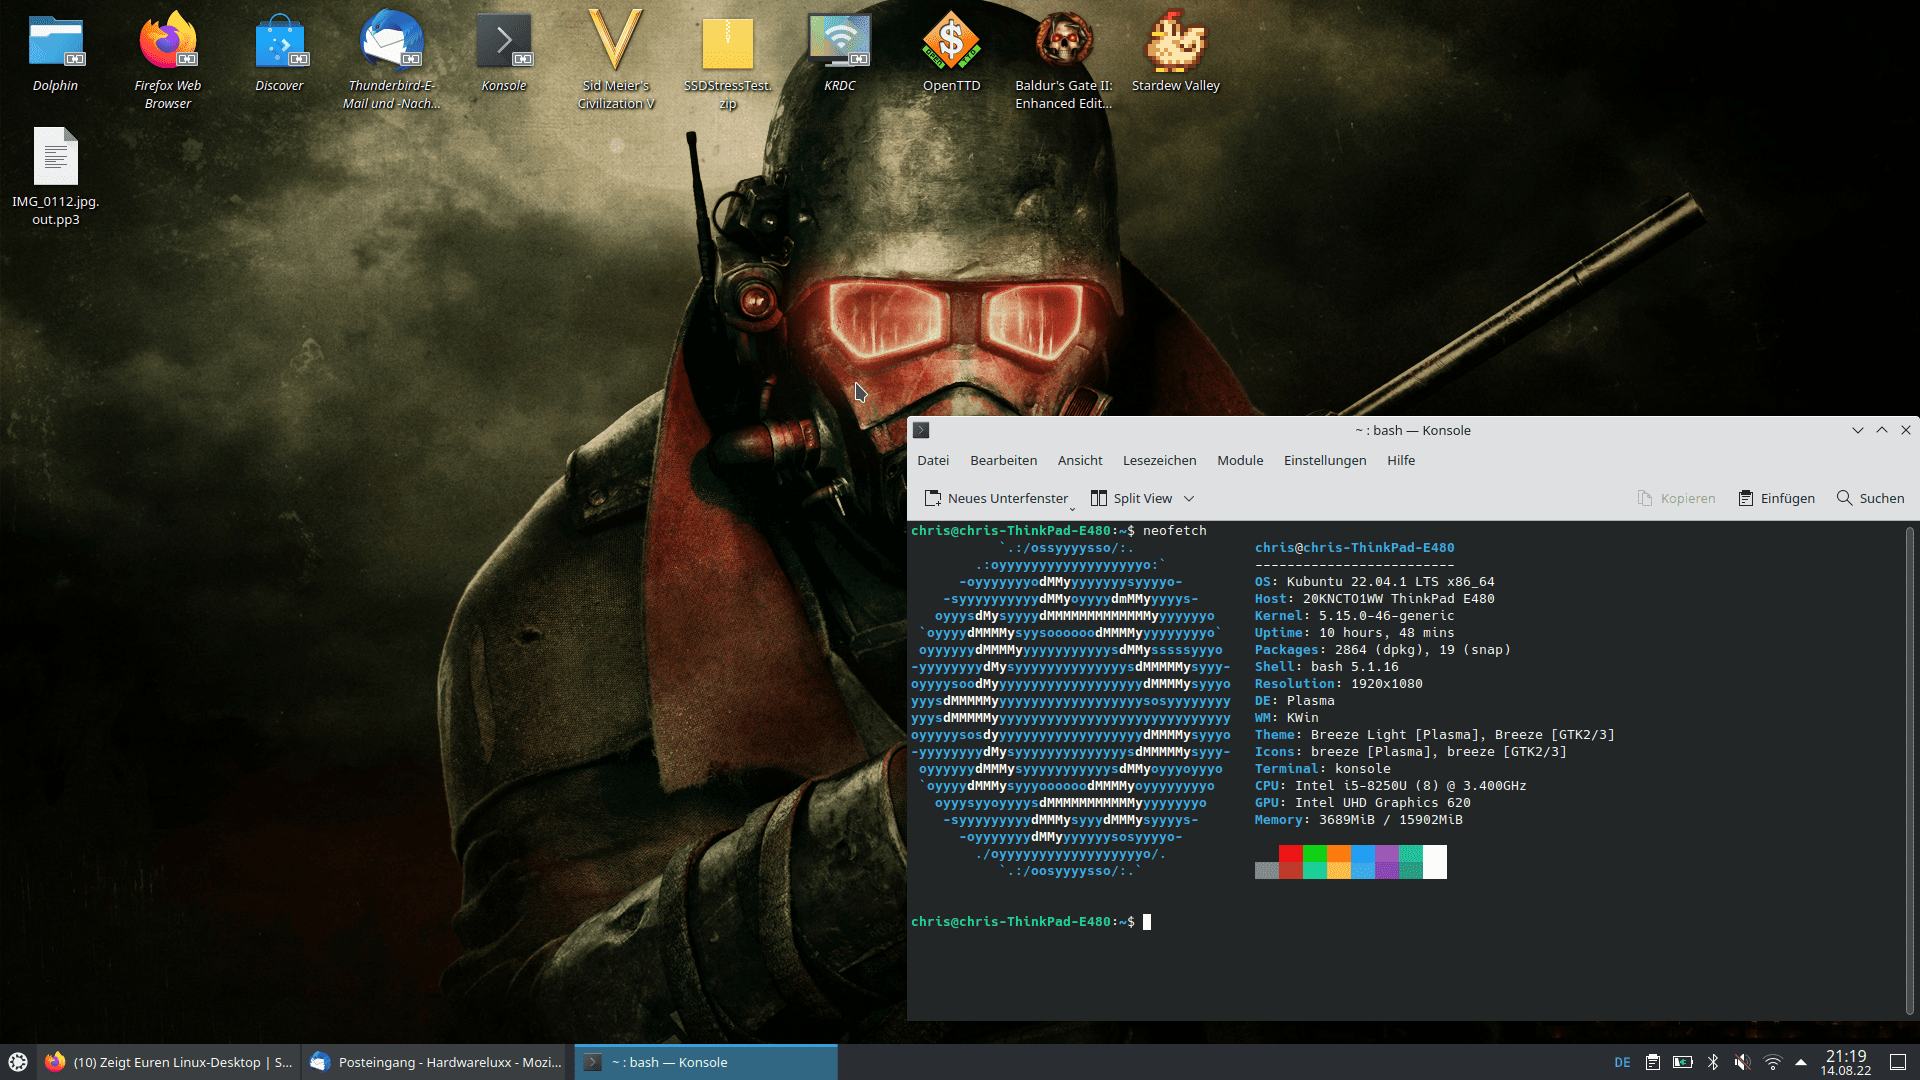Viewport: 1920px width, 1080px height.
Task: Click Kopieren in the Konsole toolbar
Action: tap(1676, 498)
